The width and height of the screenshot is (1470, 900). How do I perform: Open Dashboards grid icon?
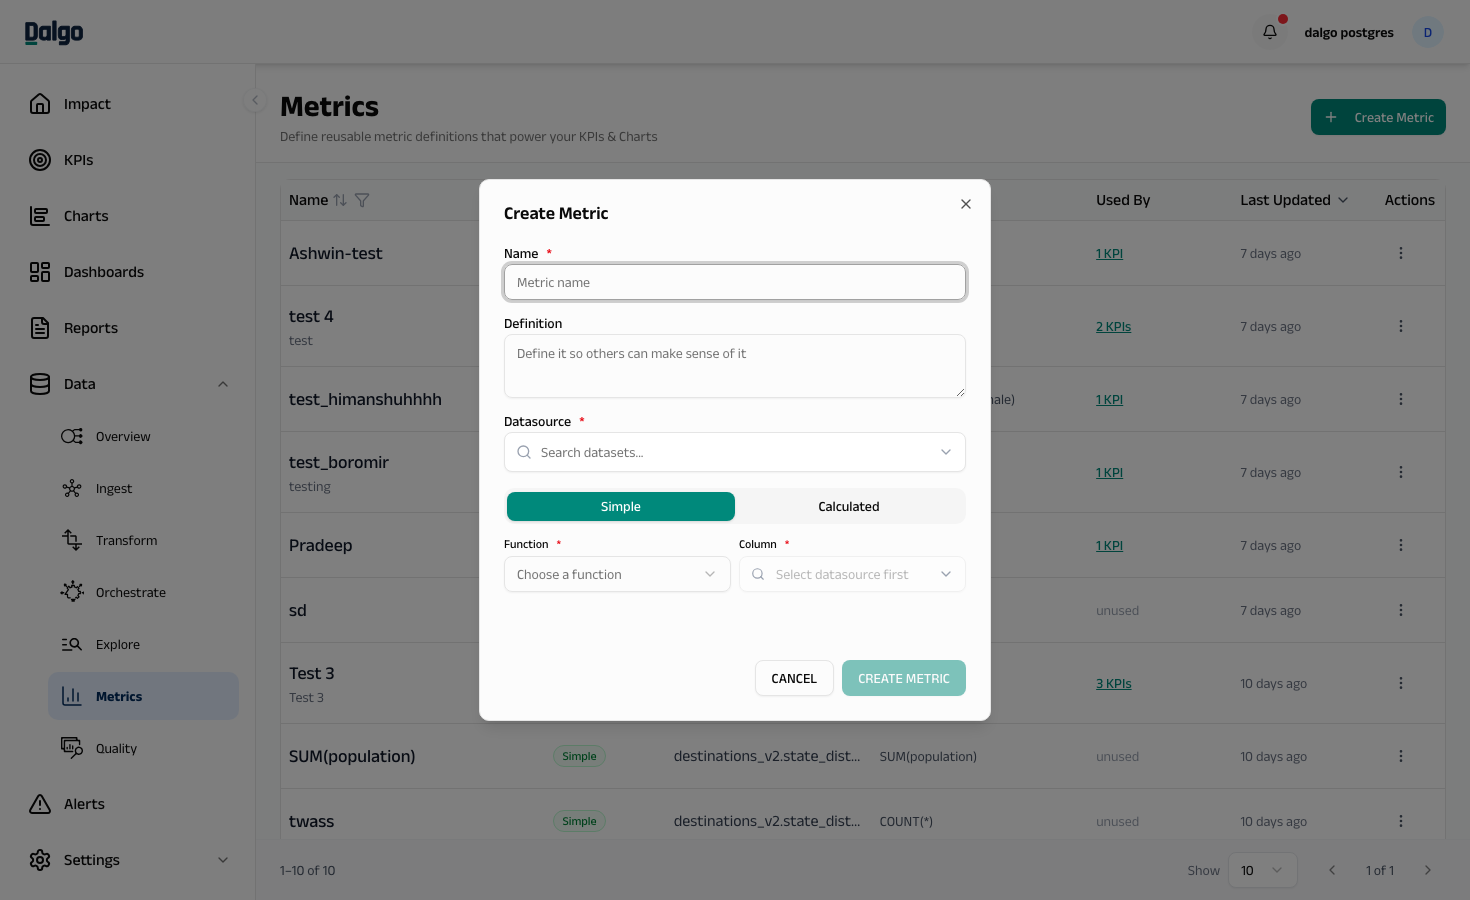40,272
